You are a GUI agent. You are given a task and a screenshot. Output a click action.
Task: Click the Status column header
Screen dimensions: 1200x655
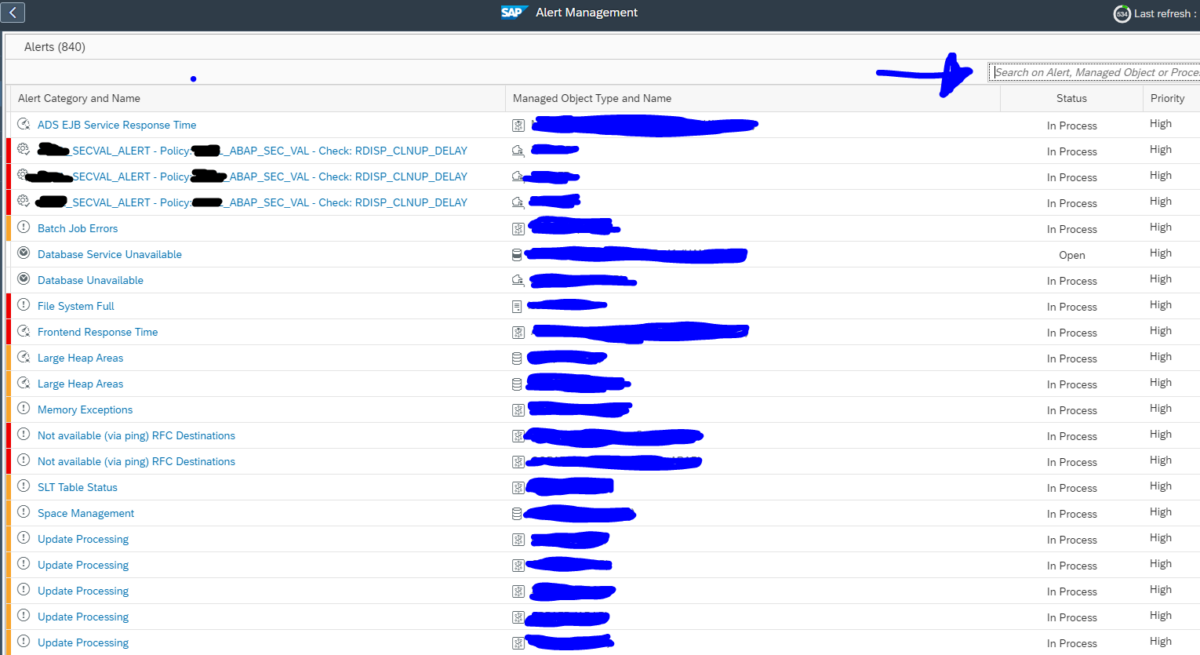pos(1071,97)
